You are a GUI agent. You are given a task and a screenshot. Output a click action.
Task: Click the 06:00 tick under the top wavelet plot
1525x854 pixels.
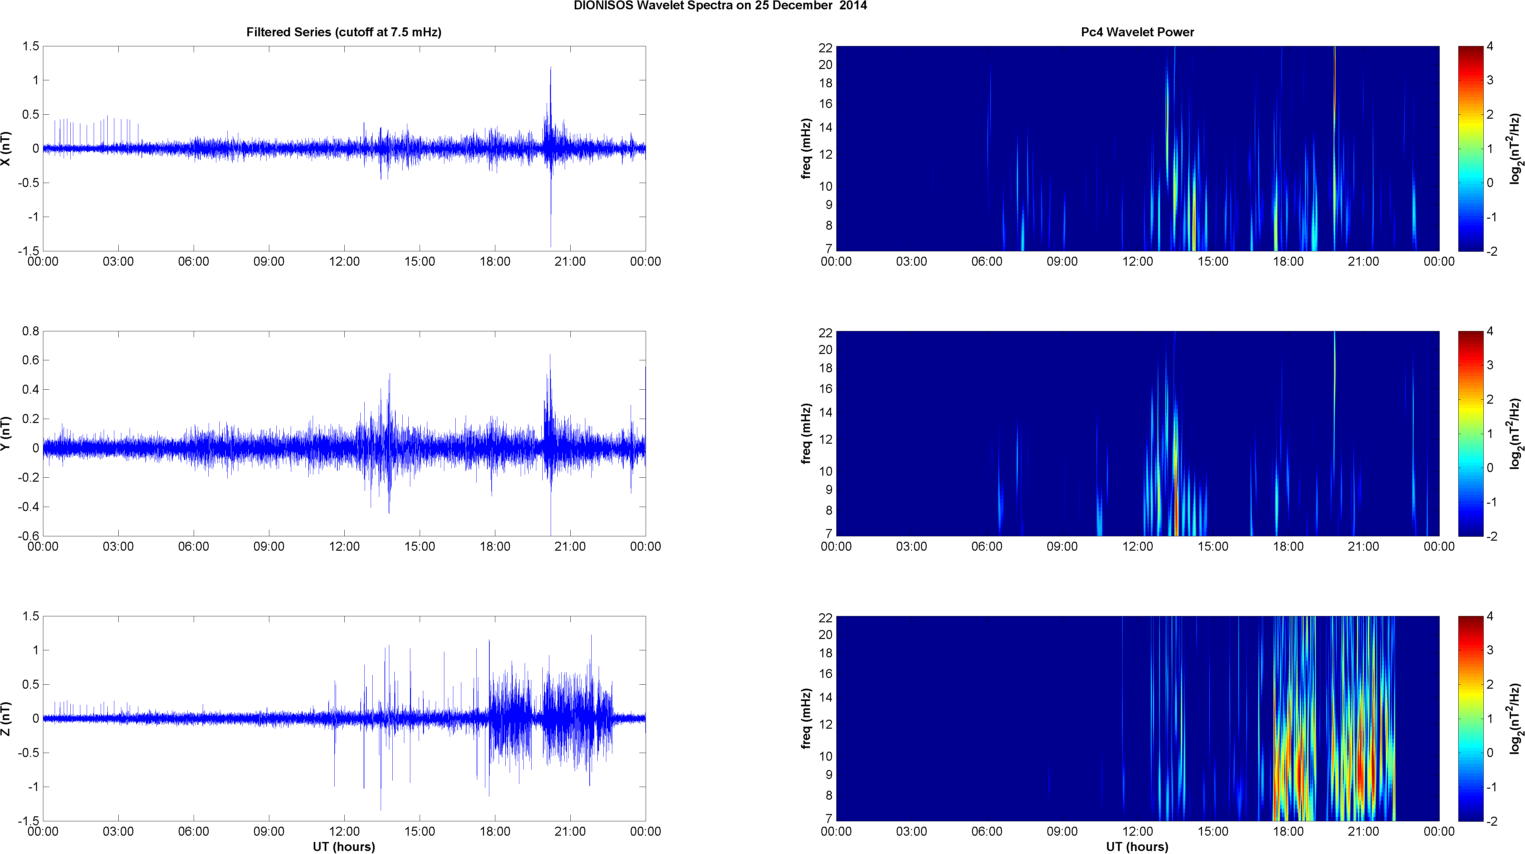[987, 262]
